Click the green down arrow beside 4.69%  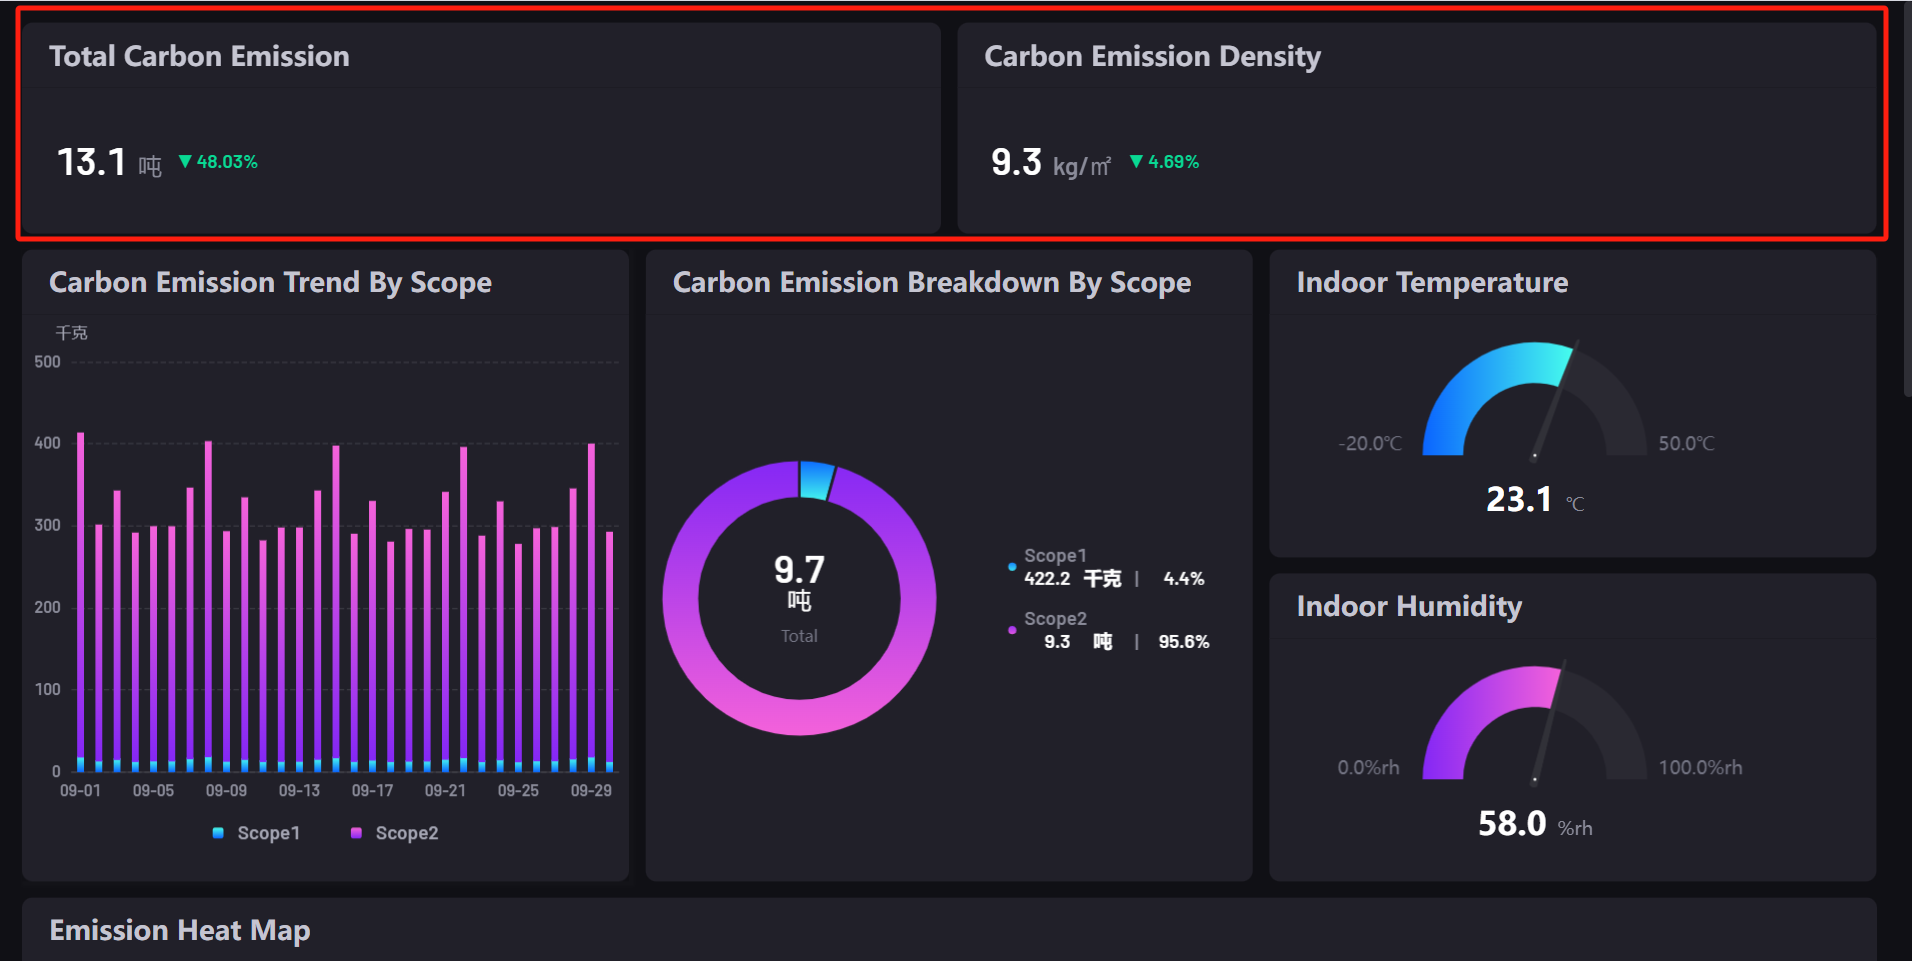pyautogui.click(x=1136, y=161)
